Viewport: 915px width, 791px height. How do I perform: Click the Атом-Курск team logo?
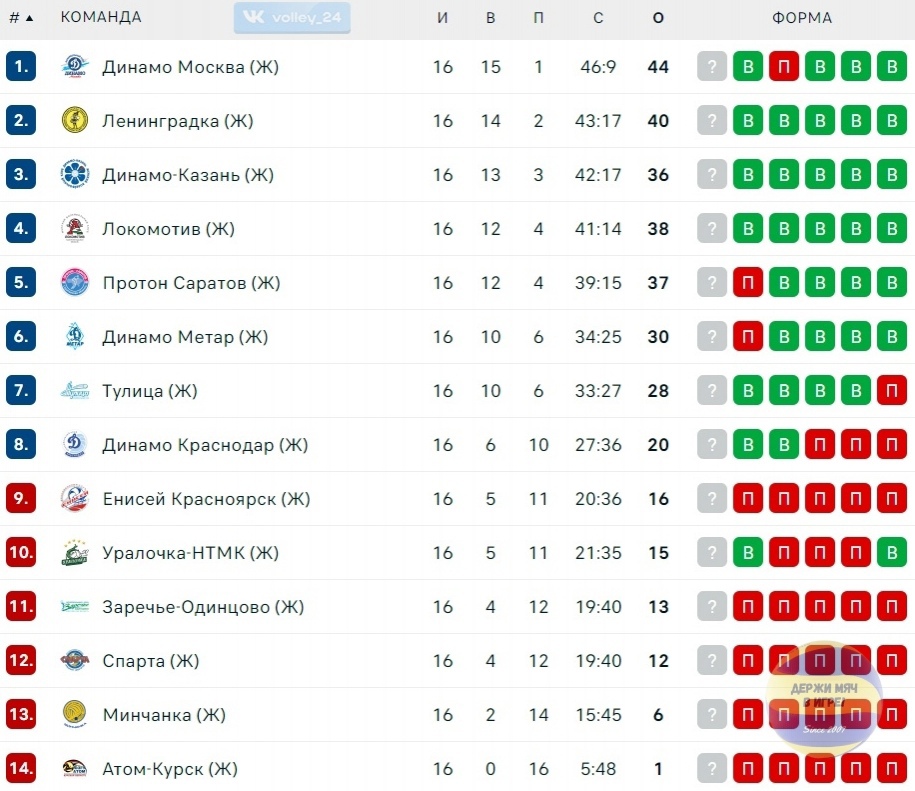pyautogui.click(x=75, y=768)
